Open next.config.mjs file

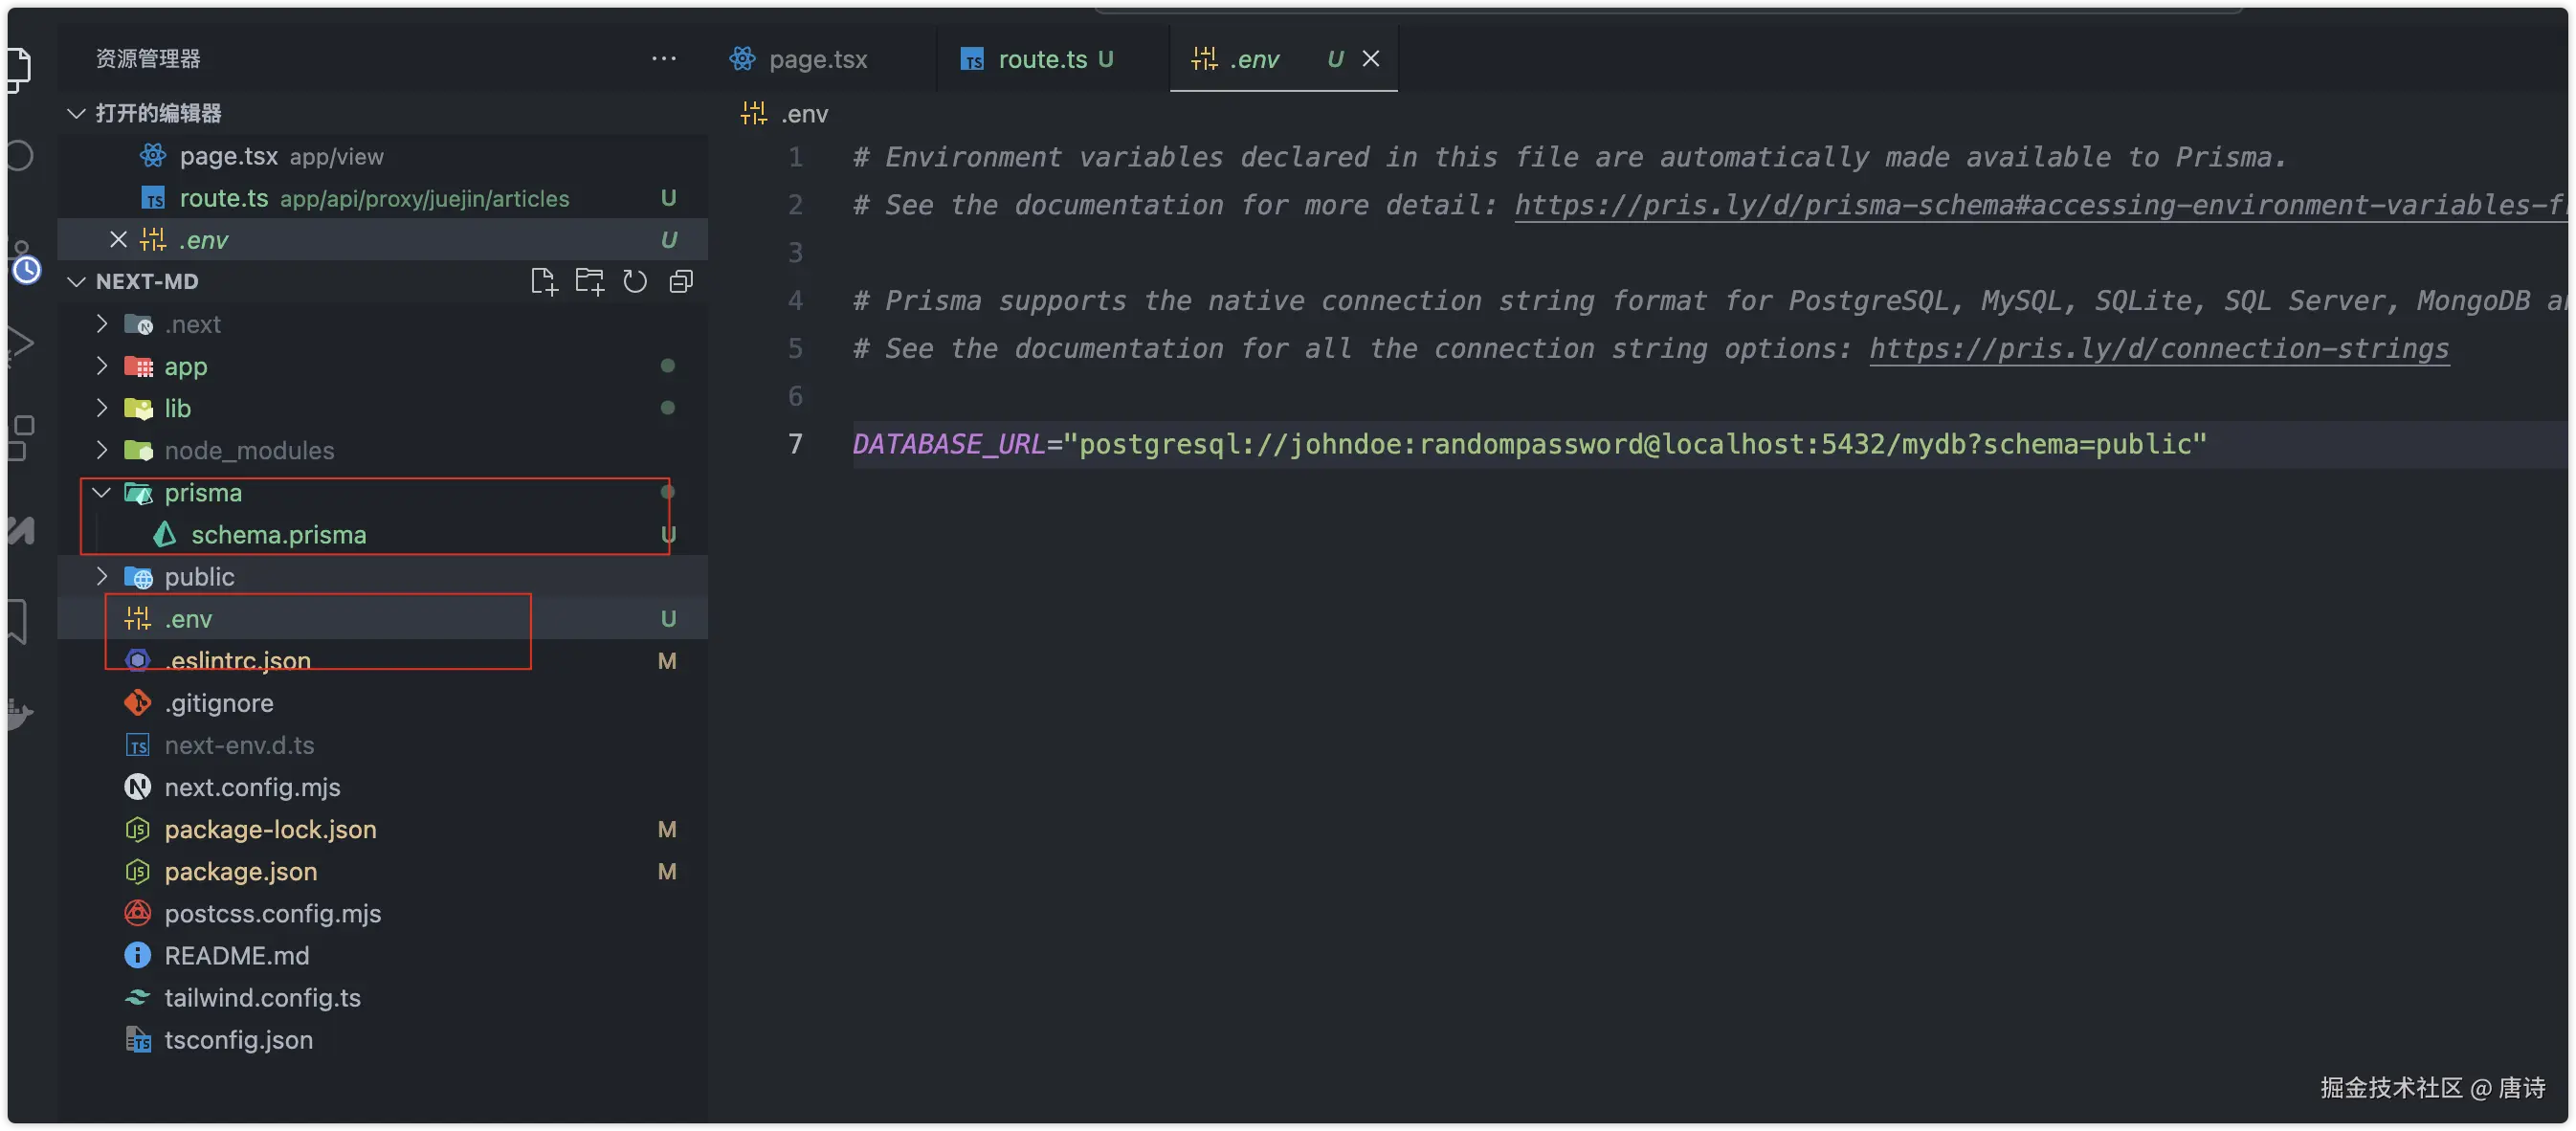coord(383,787)
